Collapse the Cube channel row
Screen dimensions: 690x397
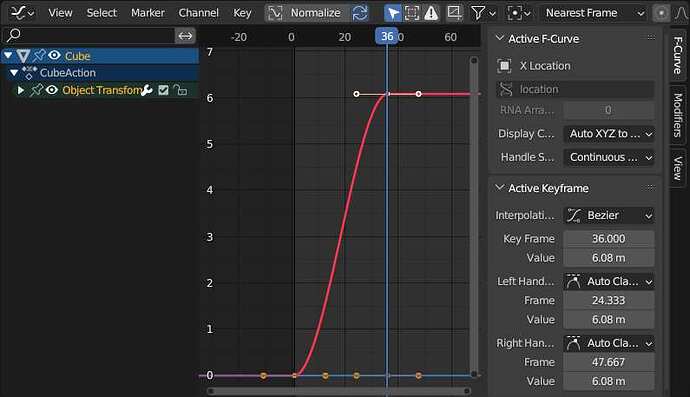[8, 55]
